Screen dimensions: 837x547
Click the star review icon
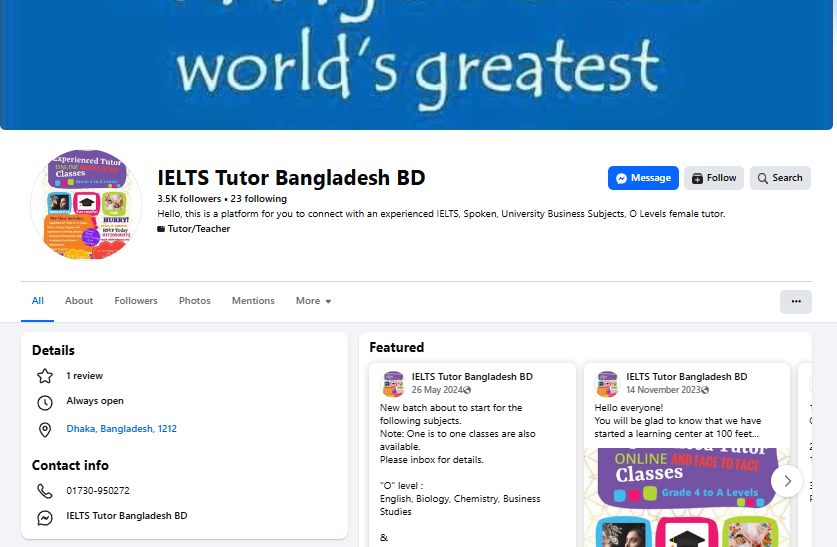(45, 376)
